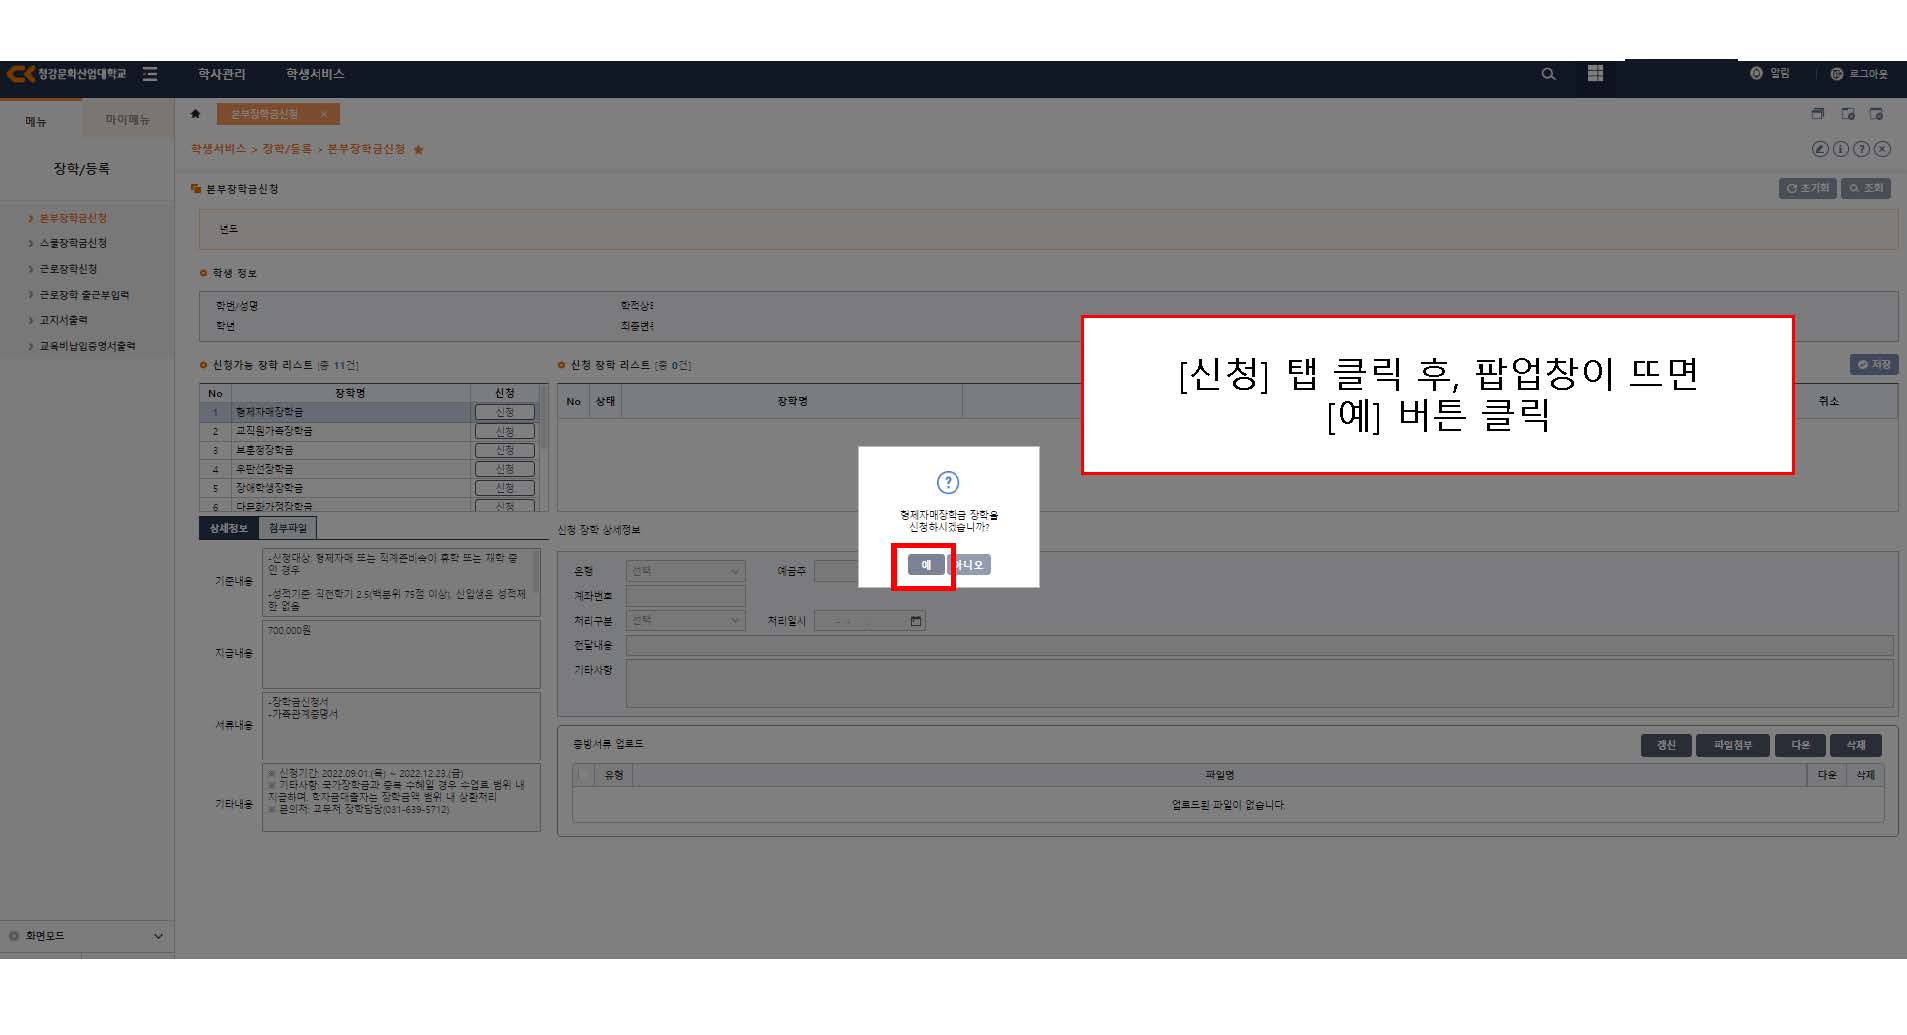Select the 장애학생장학금 row name
This screenshot has width=1907, height=1035.
tap(269, 488)
